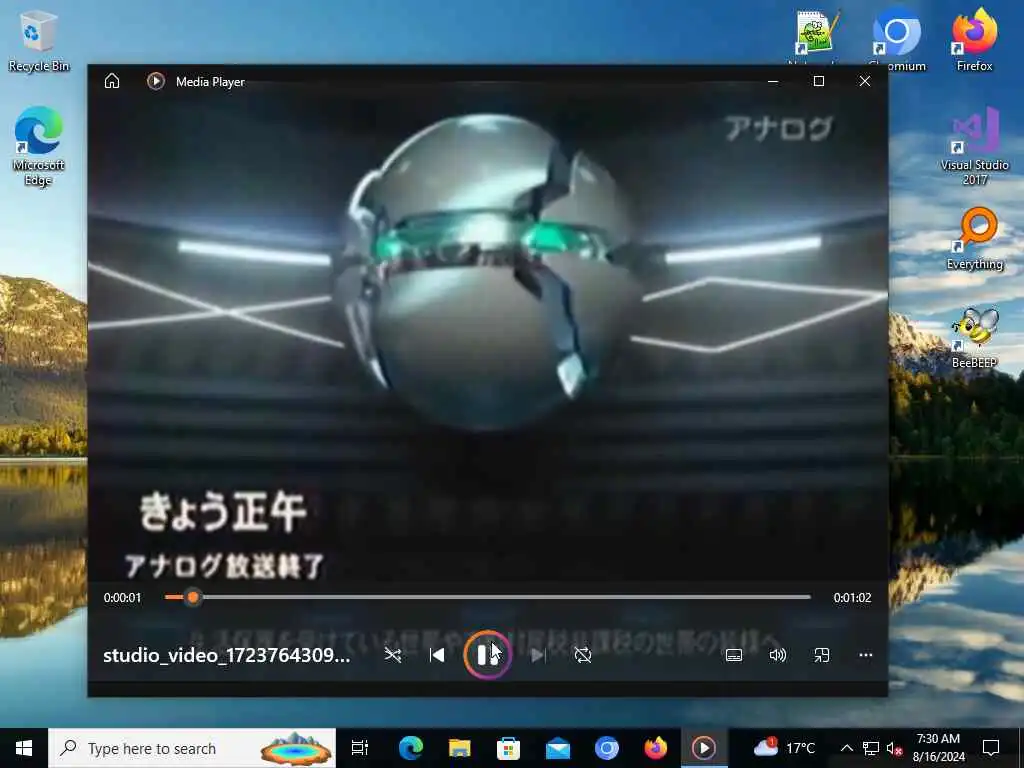1024x768 pixels.
Task: Select the Everything desktop shortcut
Action: (x=974, y=239)
